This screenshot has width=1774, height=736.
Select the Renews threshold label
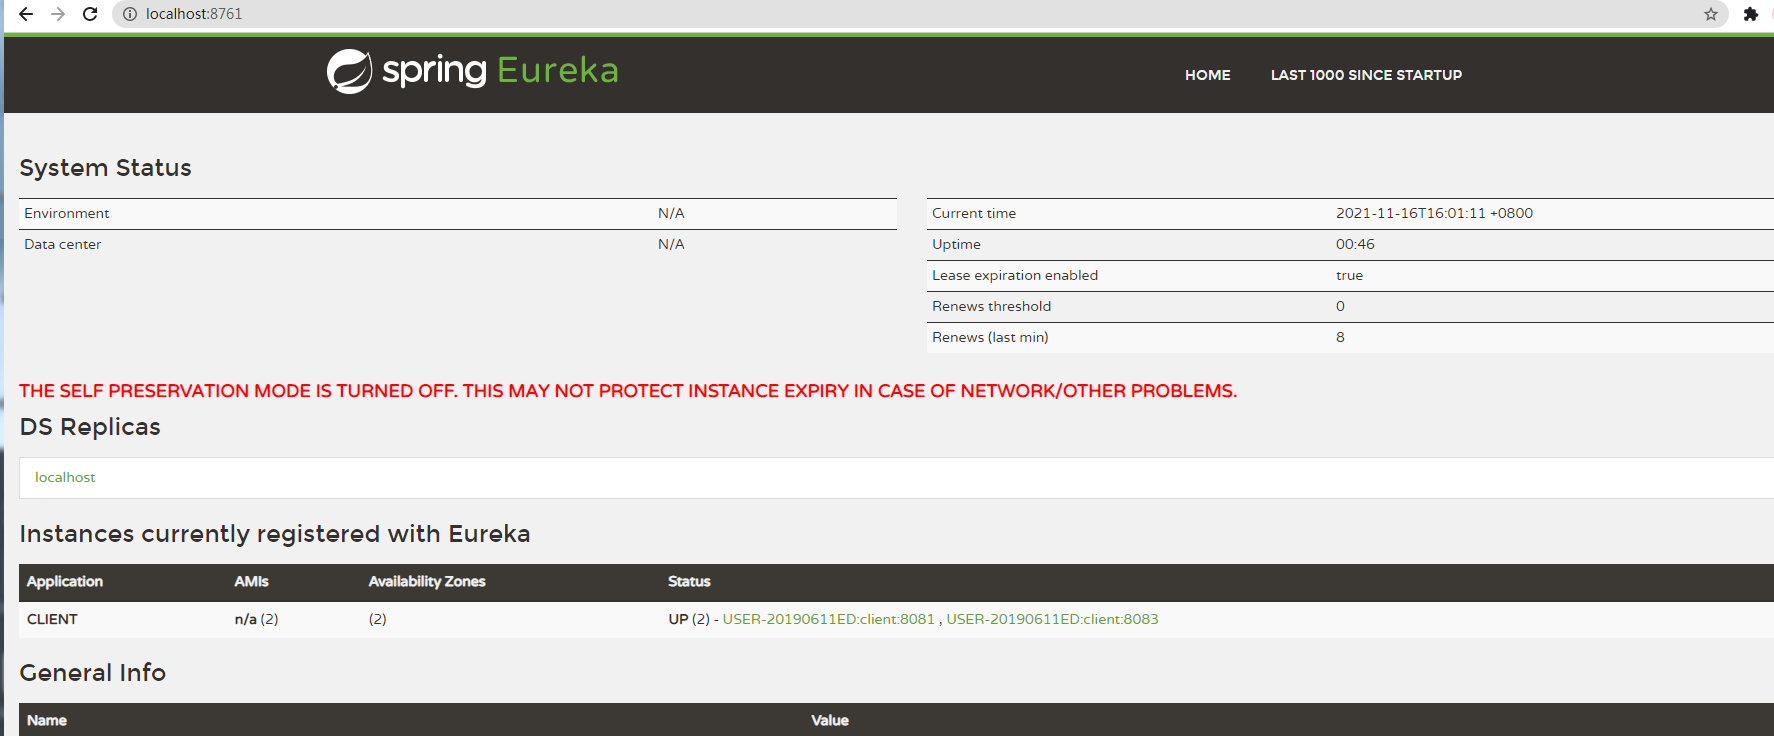click(991, 306)
